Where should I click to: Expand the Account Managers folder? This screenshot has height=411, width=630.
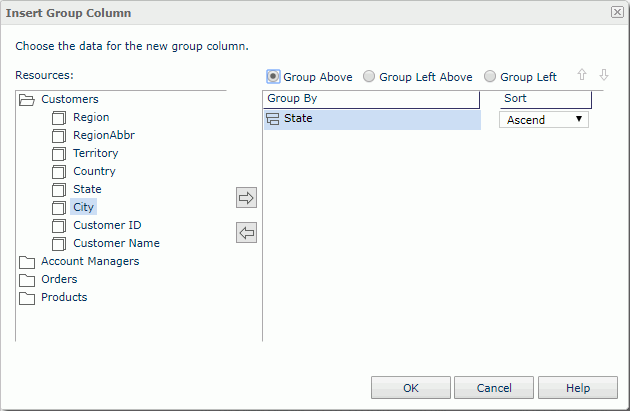coord(27,262)
